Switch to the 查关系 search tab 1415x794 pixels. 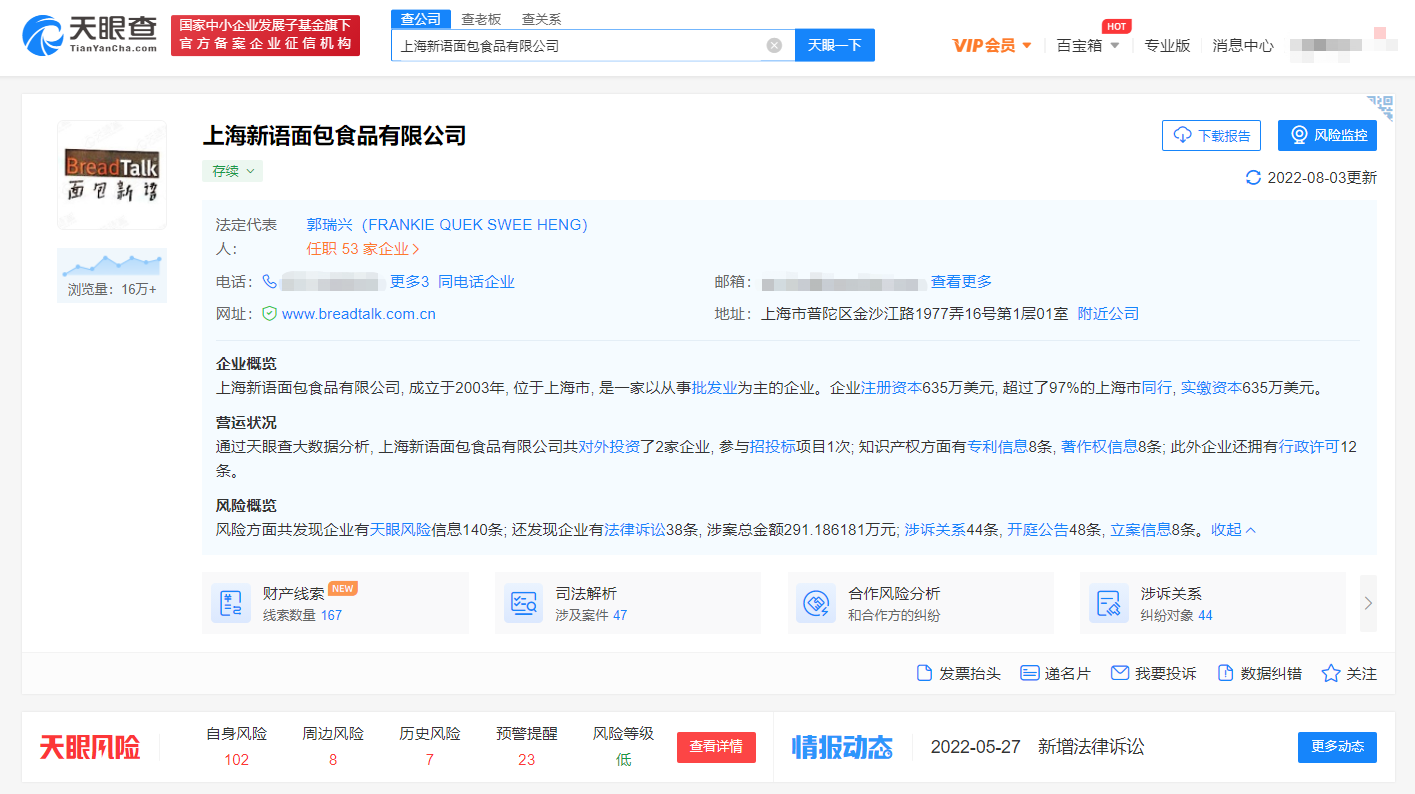pos(541,19)
